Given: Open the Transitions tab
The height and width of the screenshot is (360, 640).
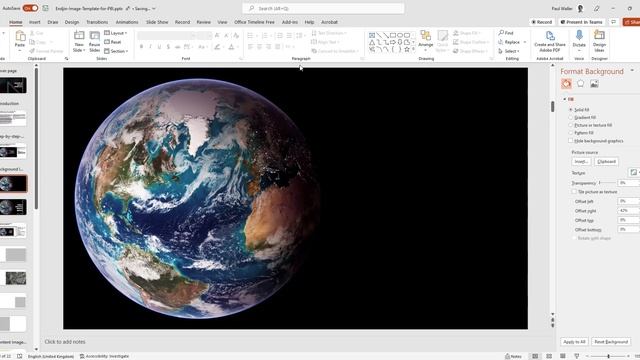Looking at the screenshot, I should 97,22.
